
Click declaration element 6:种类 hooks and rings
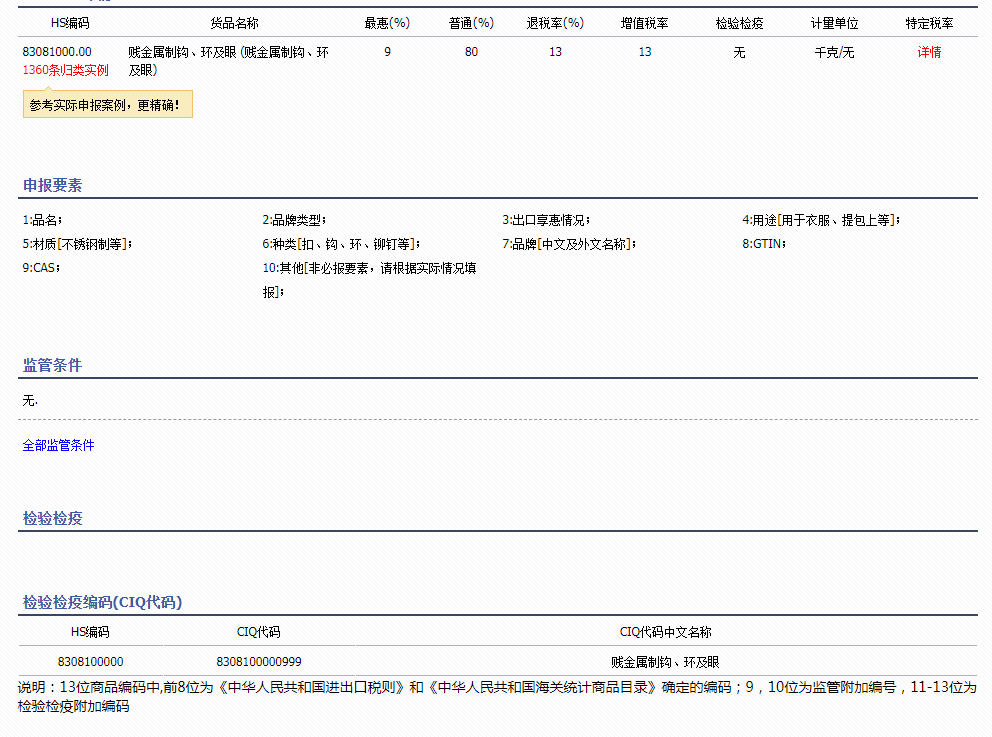340,243
